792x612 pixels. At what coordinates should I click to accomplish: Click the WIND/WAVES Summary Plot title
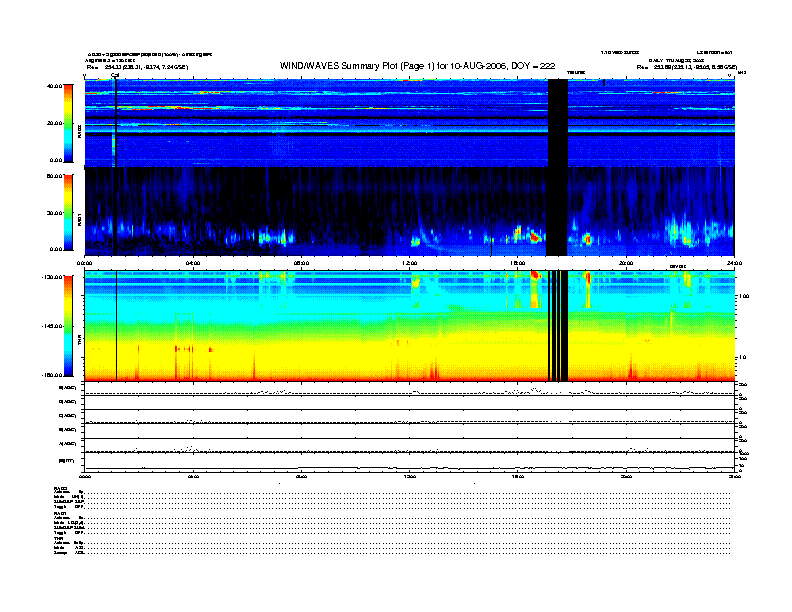pos(417,66)
